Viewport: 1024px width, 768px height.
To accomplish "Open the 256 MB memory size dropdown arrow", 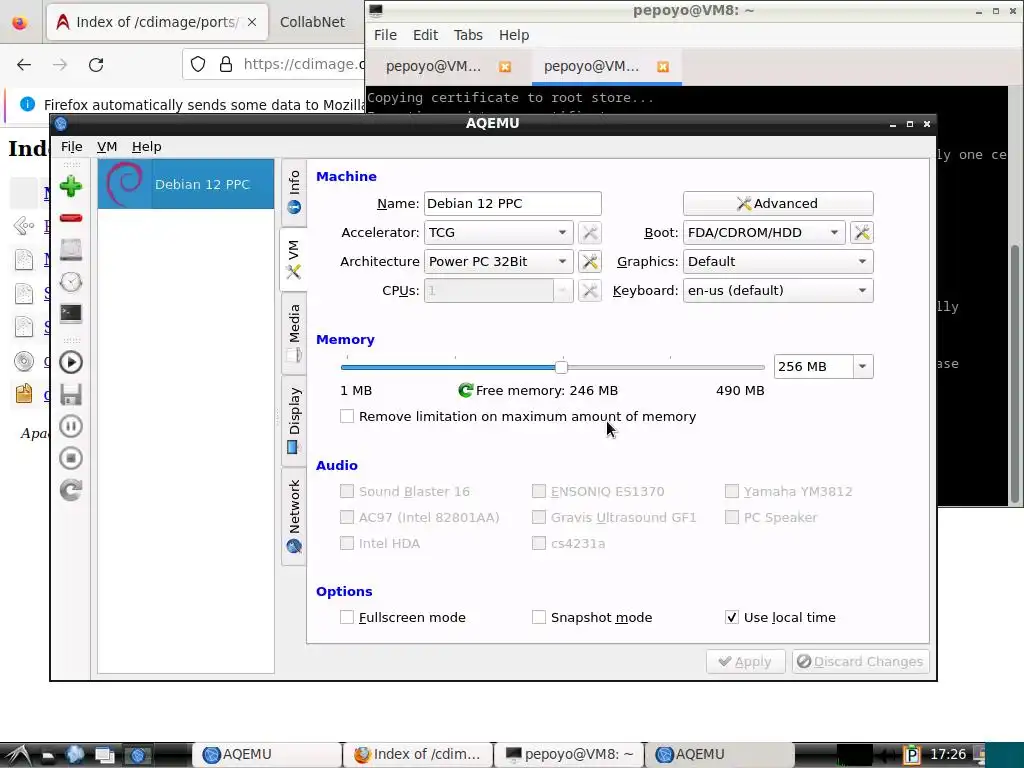I will tap(862, 367).
